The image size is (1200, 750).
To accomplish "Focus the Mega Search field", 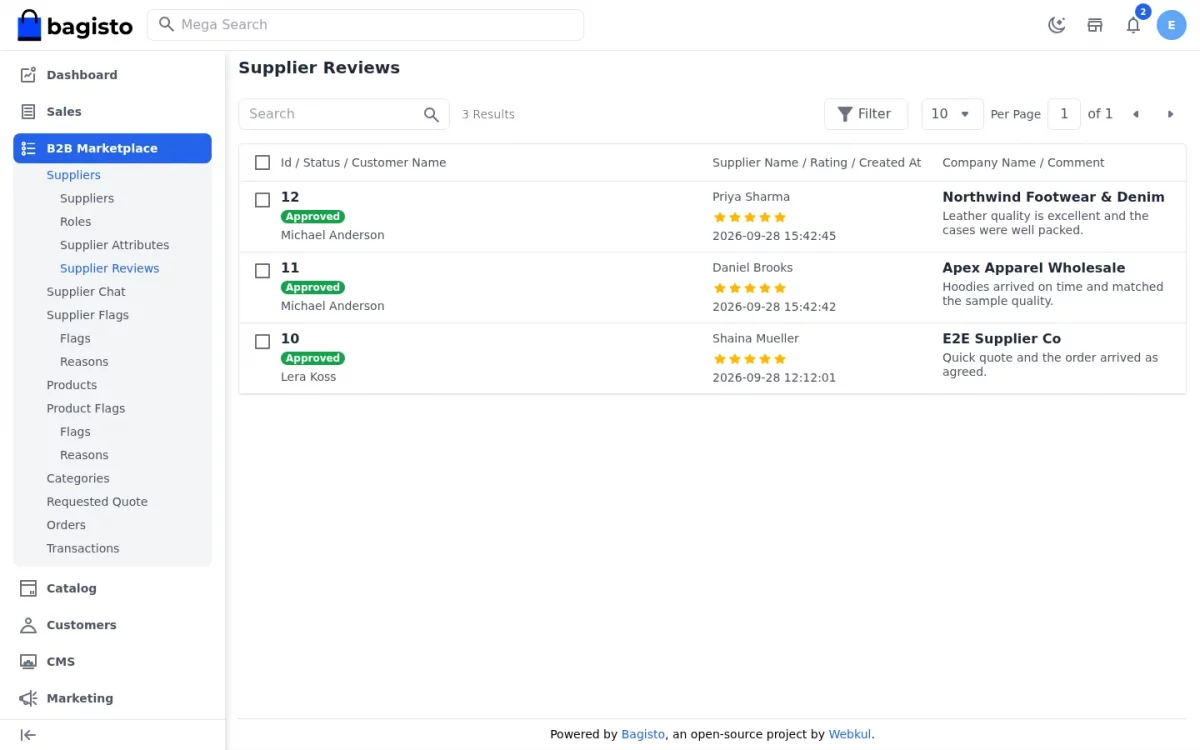I will tap(365, 25).
